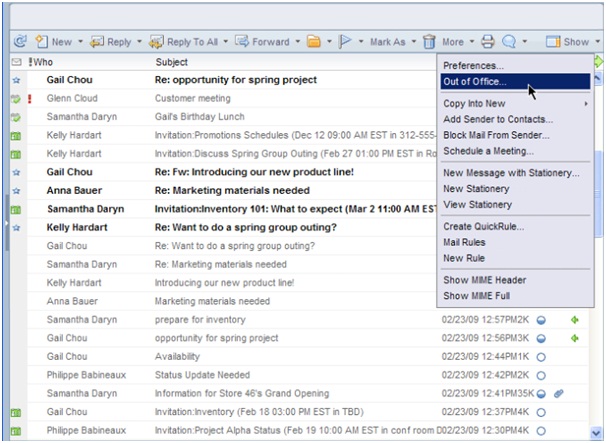Image resolution: width=606 pixels, height=443 pixels.
Task: Click the envelope icon column header
Action: (x=16, y=62)
